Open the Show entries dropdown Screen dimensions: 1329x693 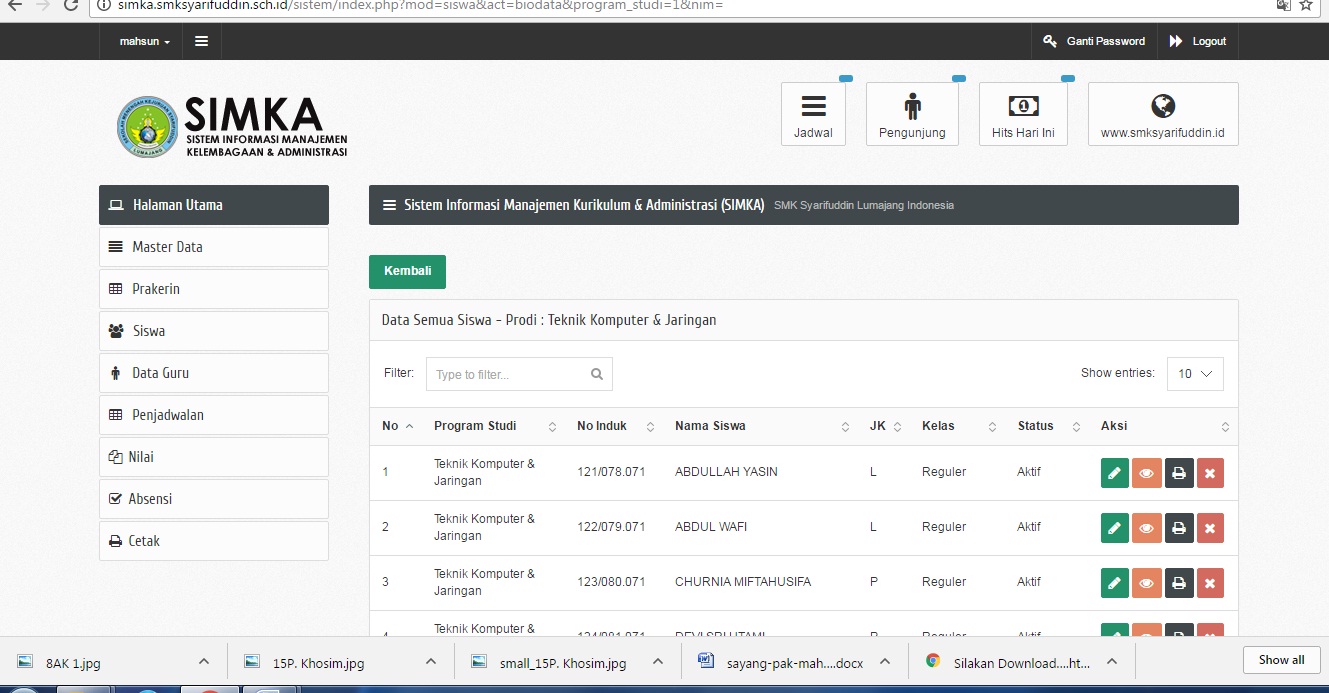point(1195,374)
